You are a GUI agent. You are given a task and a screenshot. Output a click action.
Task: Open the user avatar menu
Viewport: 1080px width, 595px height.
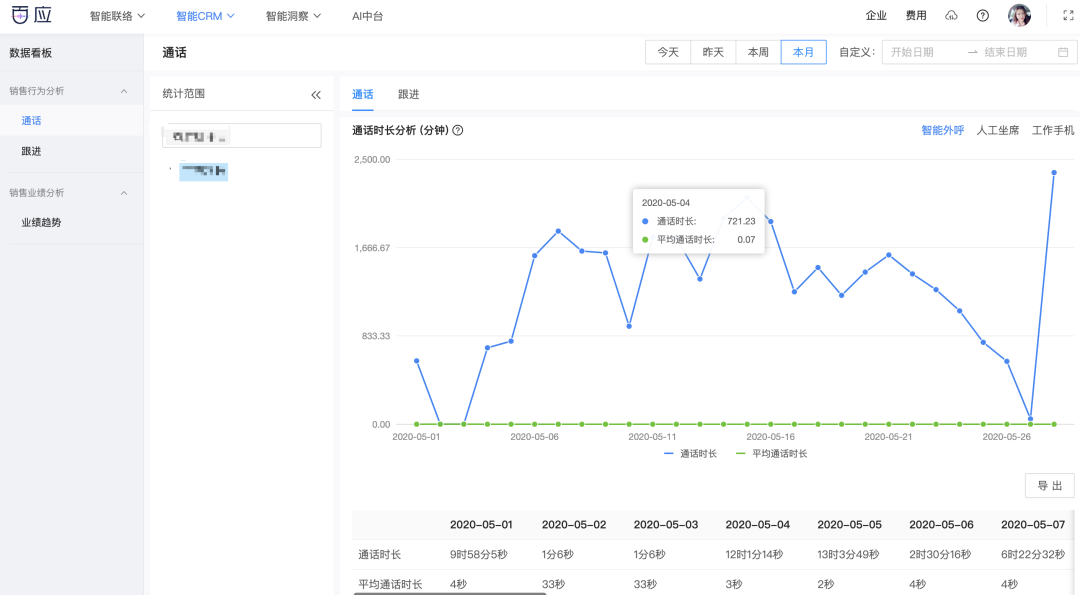[1019, 15]
